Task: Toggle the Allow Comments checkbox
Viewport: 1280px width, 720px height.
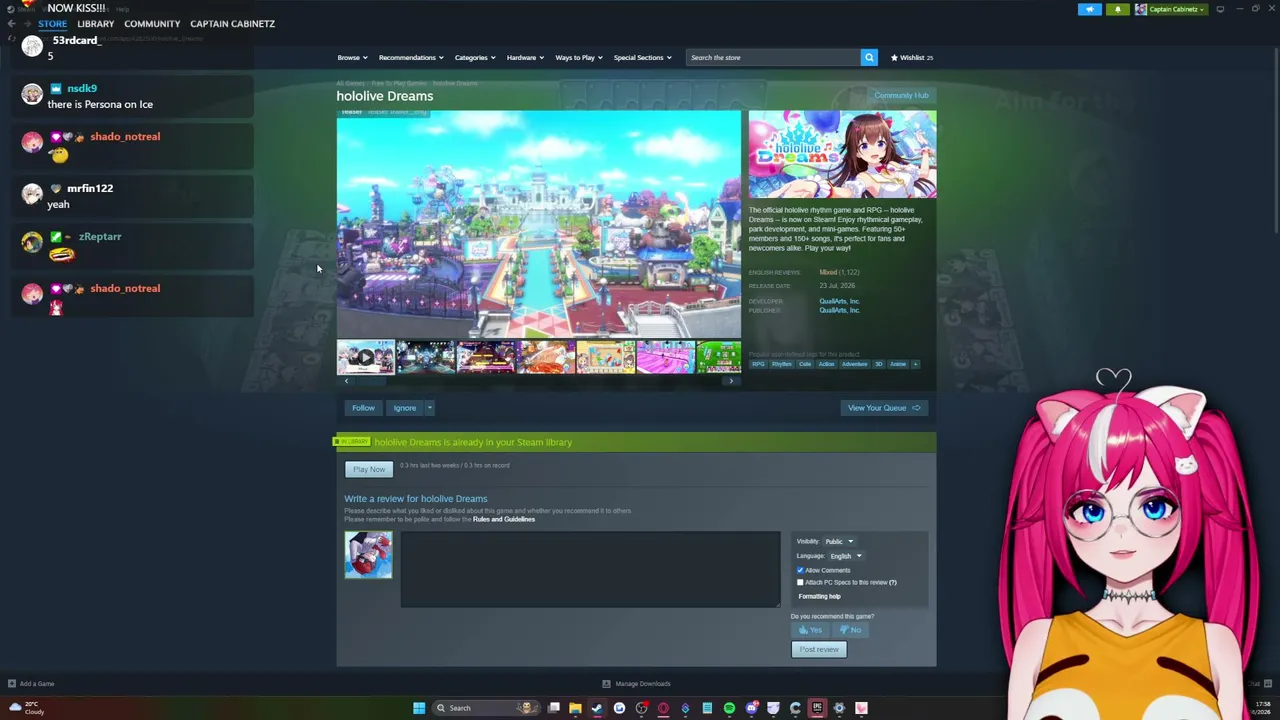Action: 800,570
